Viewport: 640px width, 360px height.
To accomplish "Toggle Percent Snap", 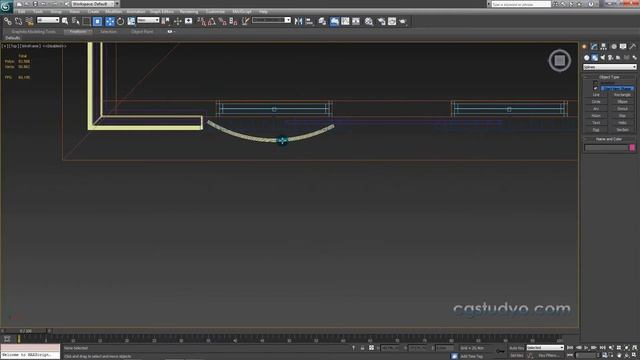I will click(222, 21).
